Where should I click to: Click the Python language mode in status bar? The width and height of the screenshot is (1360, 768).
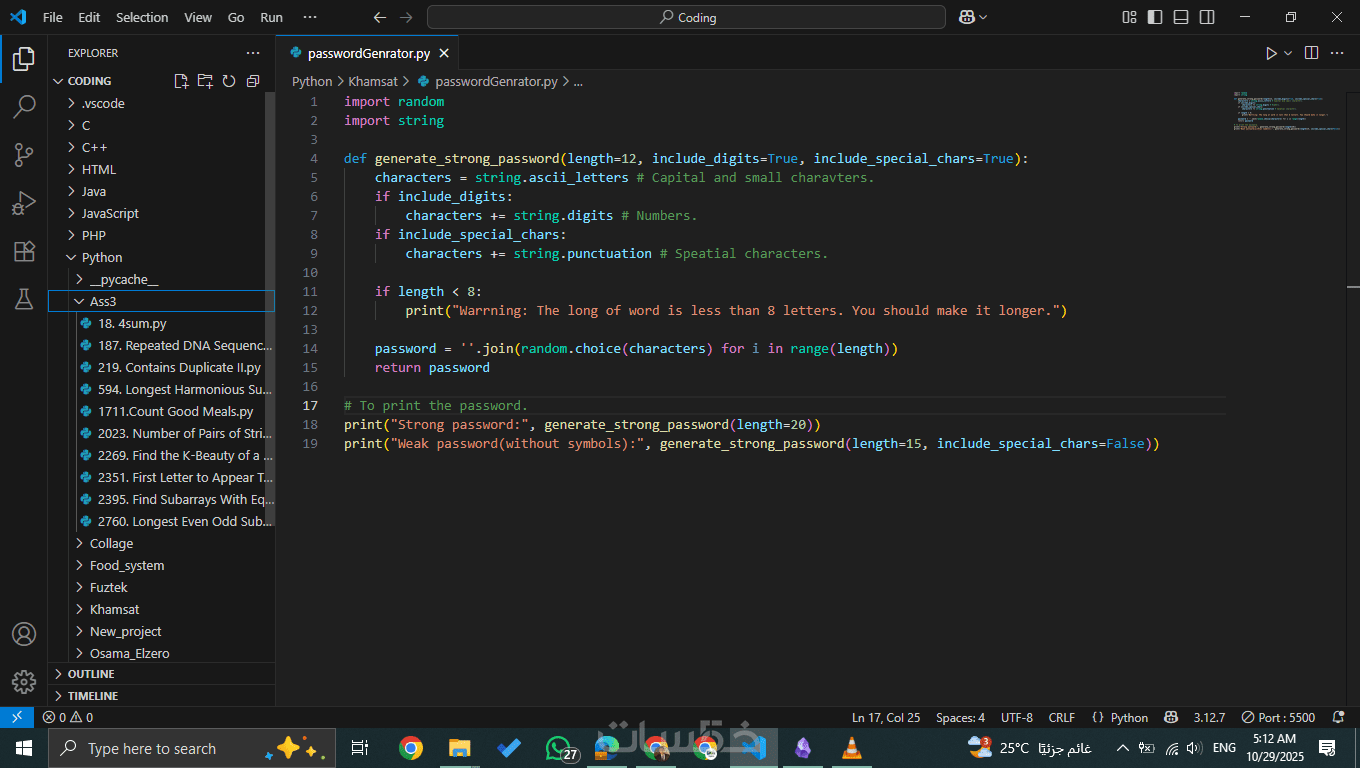[1129, 717]
